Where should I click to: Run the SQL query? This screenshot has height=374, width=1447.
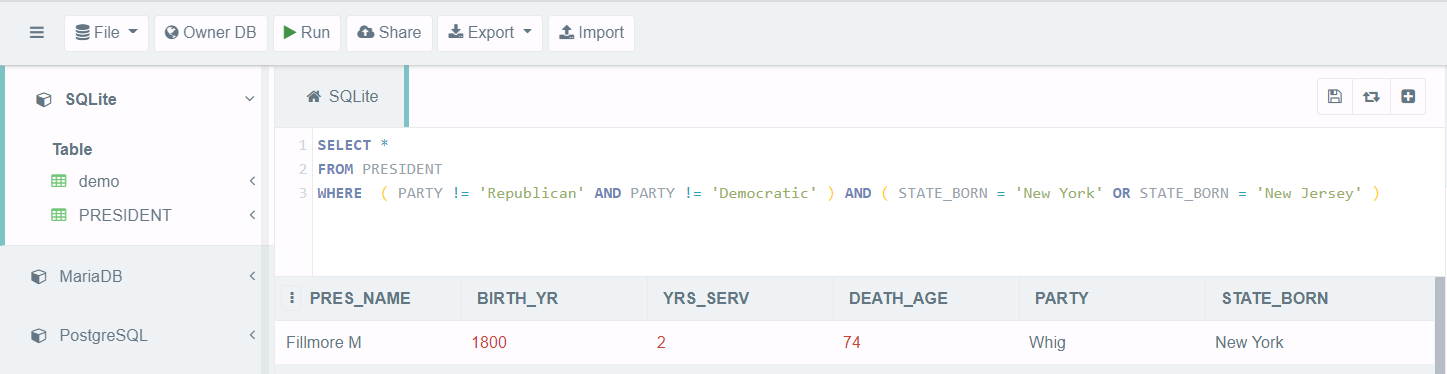click(307, 33)
